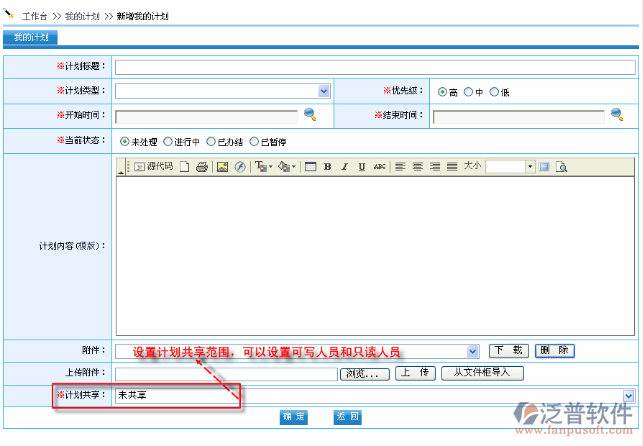Click the 上传 upload button
The height and width of the screenshot is (446, 643).
pyautogui.click(x=415, y=373)
